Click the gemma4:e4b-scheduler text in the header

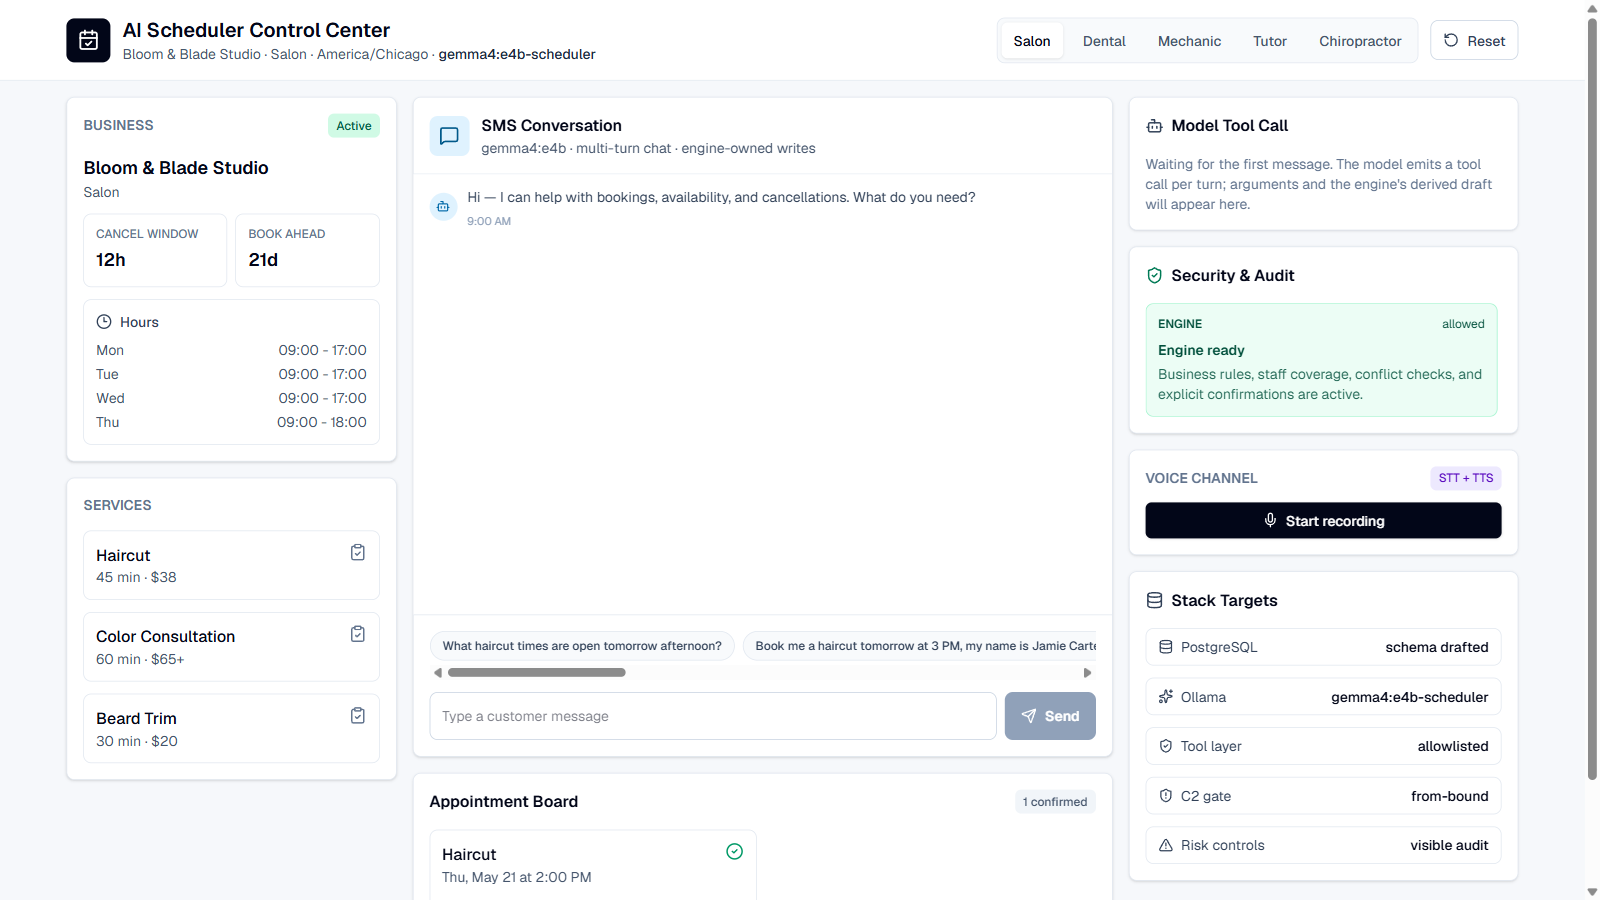tap(517, 55)
